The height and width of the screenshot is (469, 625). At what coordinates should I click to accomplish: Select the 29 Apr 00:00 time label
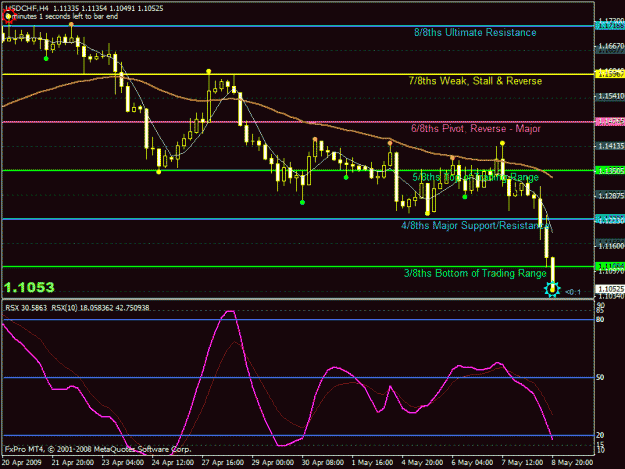pyautogui.click(x=273, y=463)
